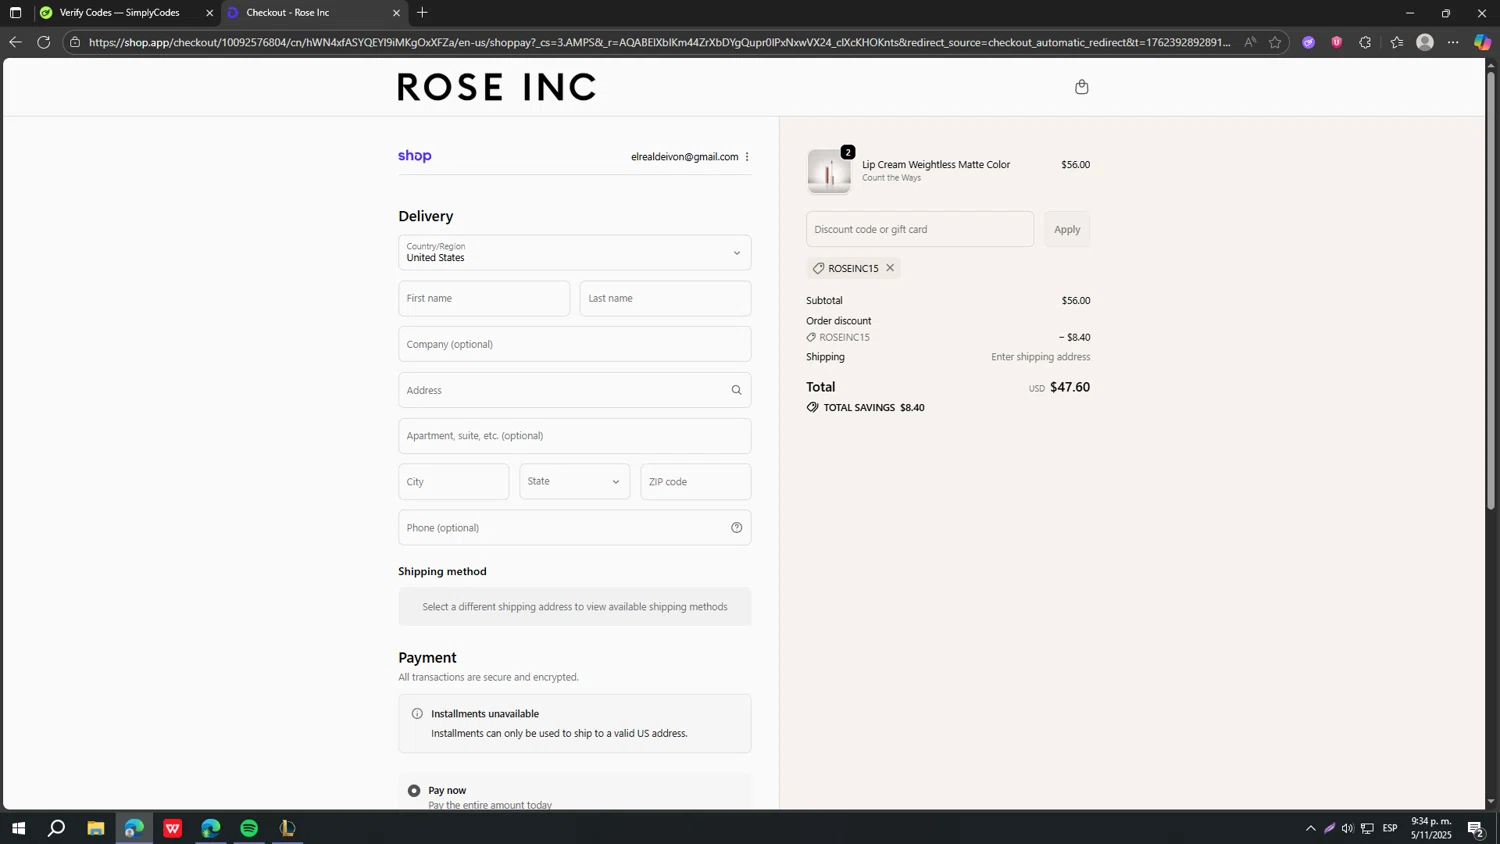Open the account options three-dot menu
Screen dimensions: 1500x844
(747, 157)
